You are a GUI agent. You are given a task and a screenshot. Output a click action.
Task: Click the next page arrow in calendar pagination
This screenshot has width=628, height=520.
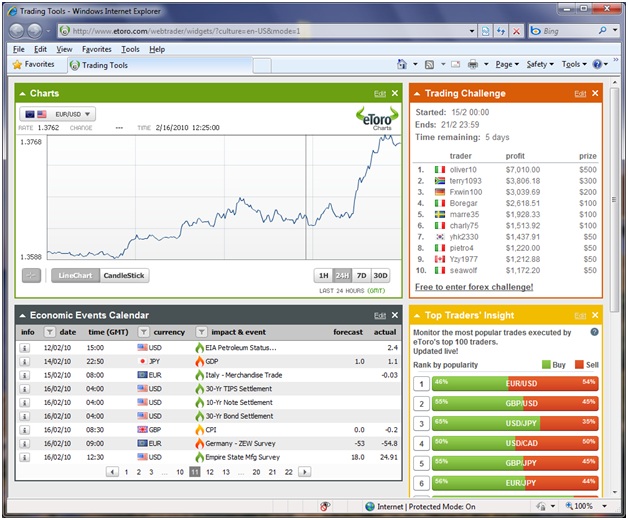point(305,472)
